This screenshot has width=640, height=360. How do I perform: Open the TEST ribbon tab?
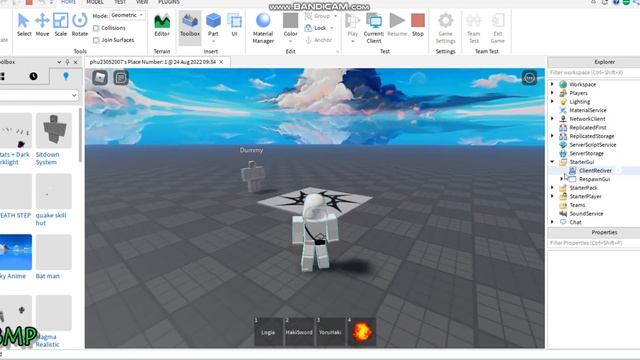[x=120, y=2]
